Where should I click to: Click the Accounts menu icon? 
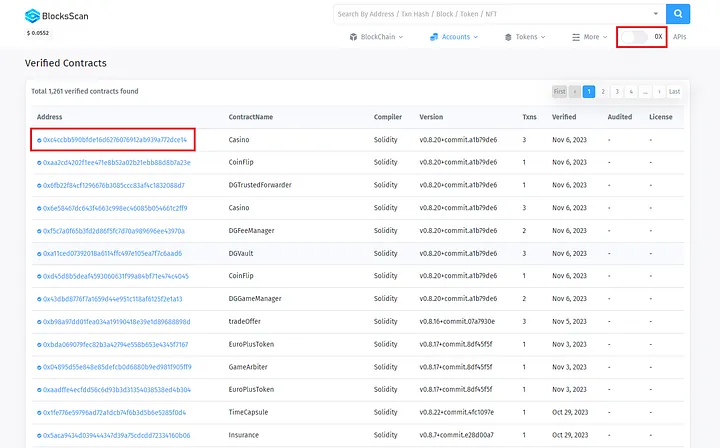click(x=434, y=37)
